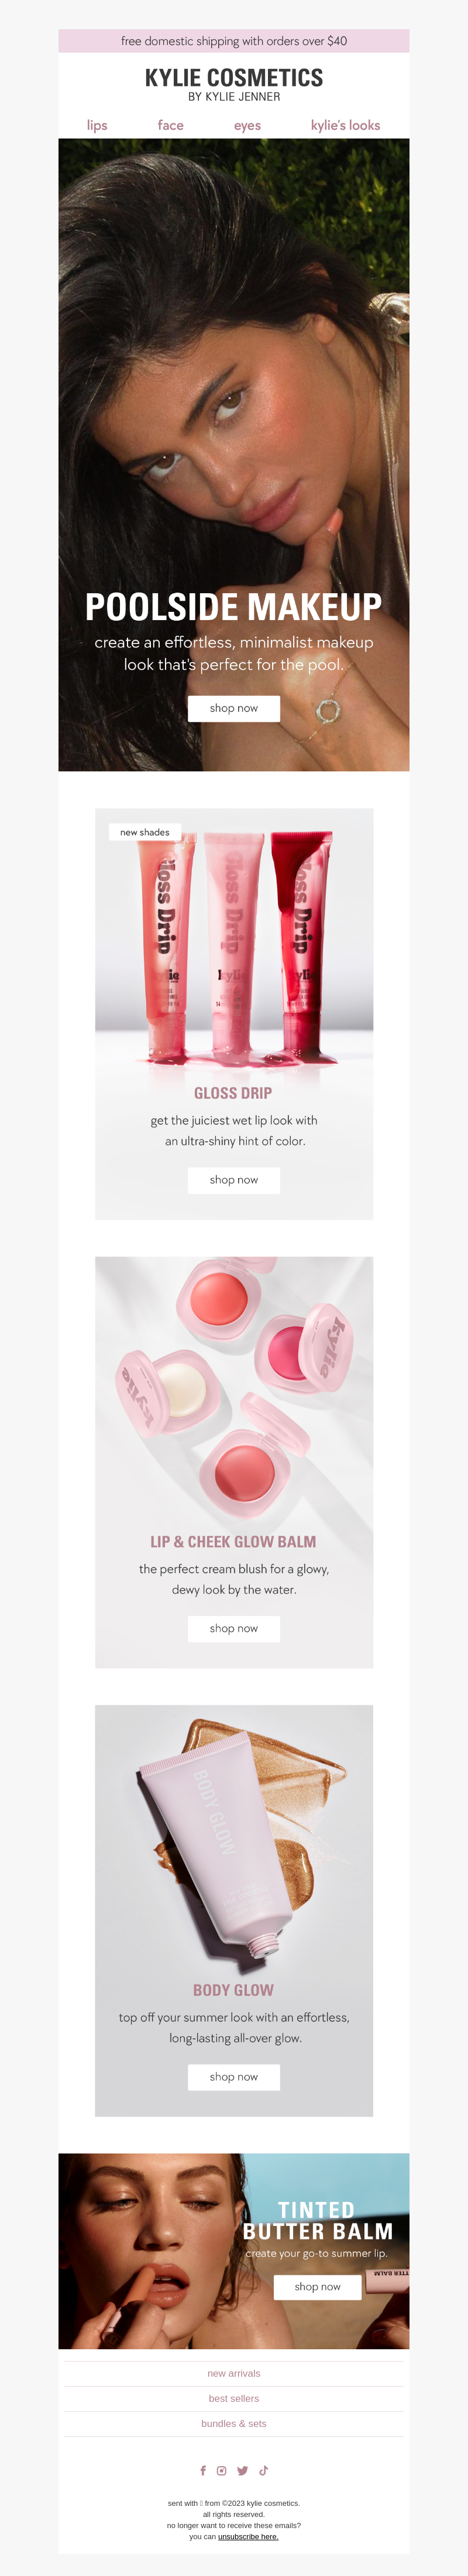Click shop now on Tinted Butter Balm banner
This screenshot has width=468, height=2576.
coord(318,2286)
